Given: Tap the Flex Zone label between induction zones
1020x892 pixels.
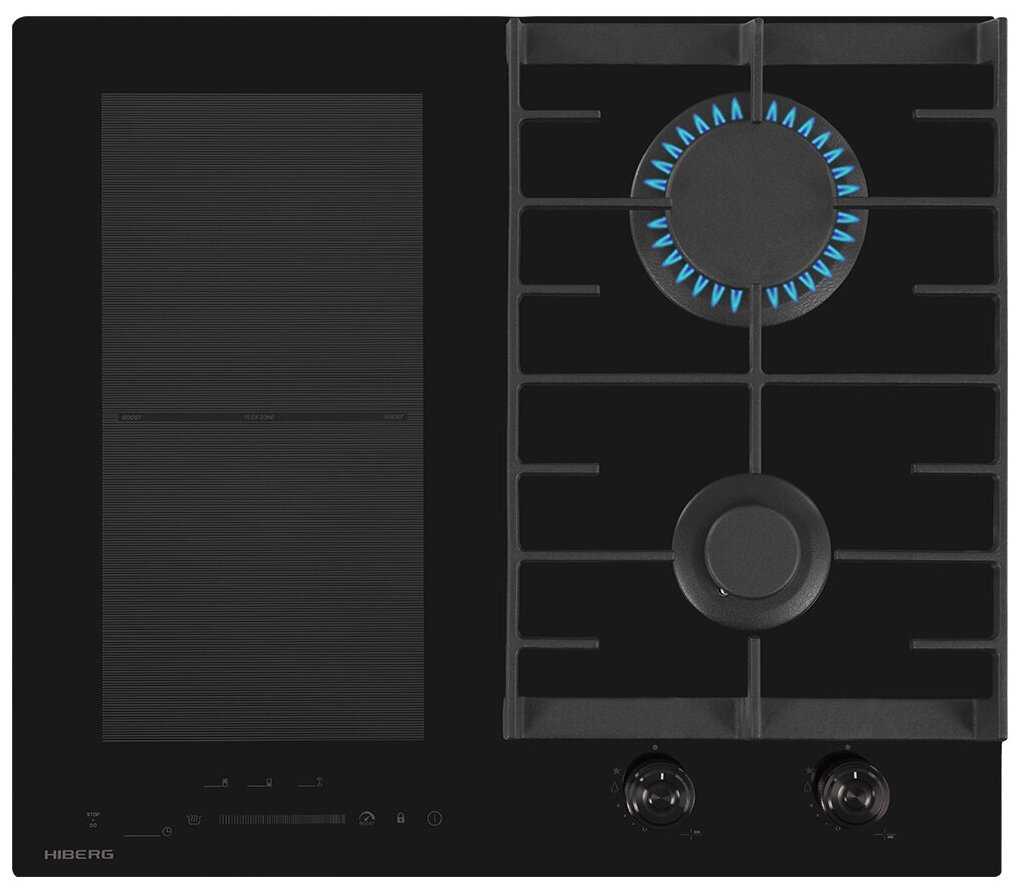Looking at the screenshot, I should [260, 416].
